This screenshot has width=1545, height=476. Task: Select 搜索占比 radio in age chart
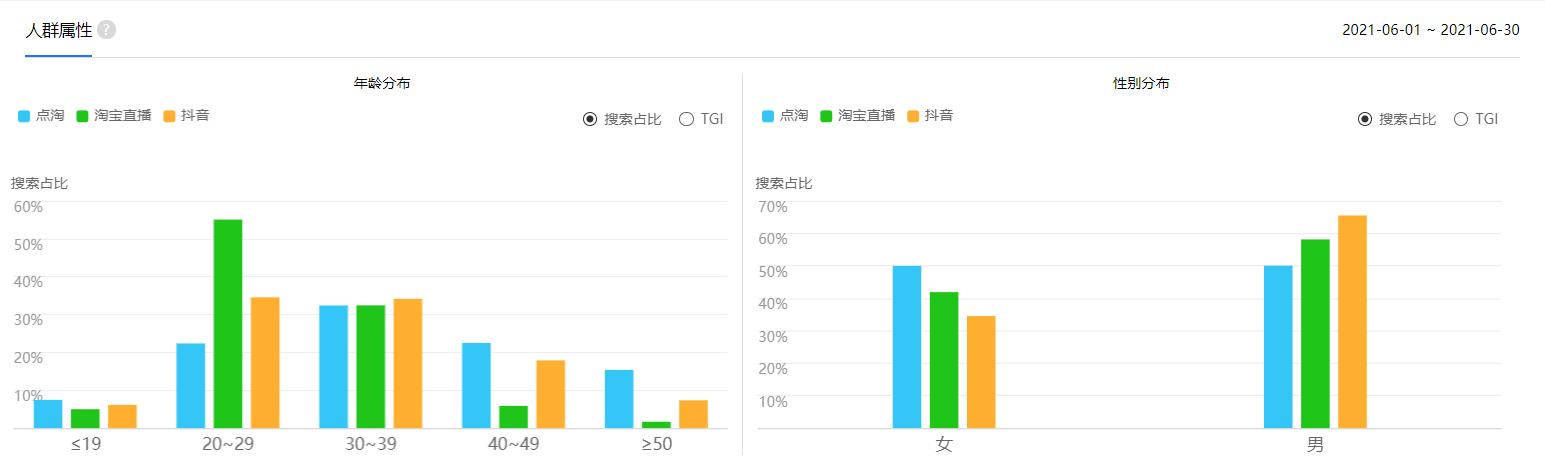point(590,119)
